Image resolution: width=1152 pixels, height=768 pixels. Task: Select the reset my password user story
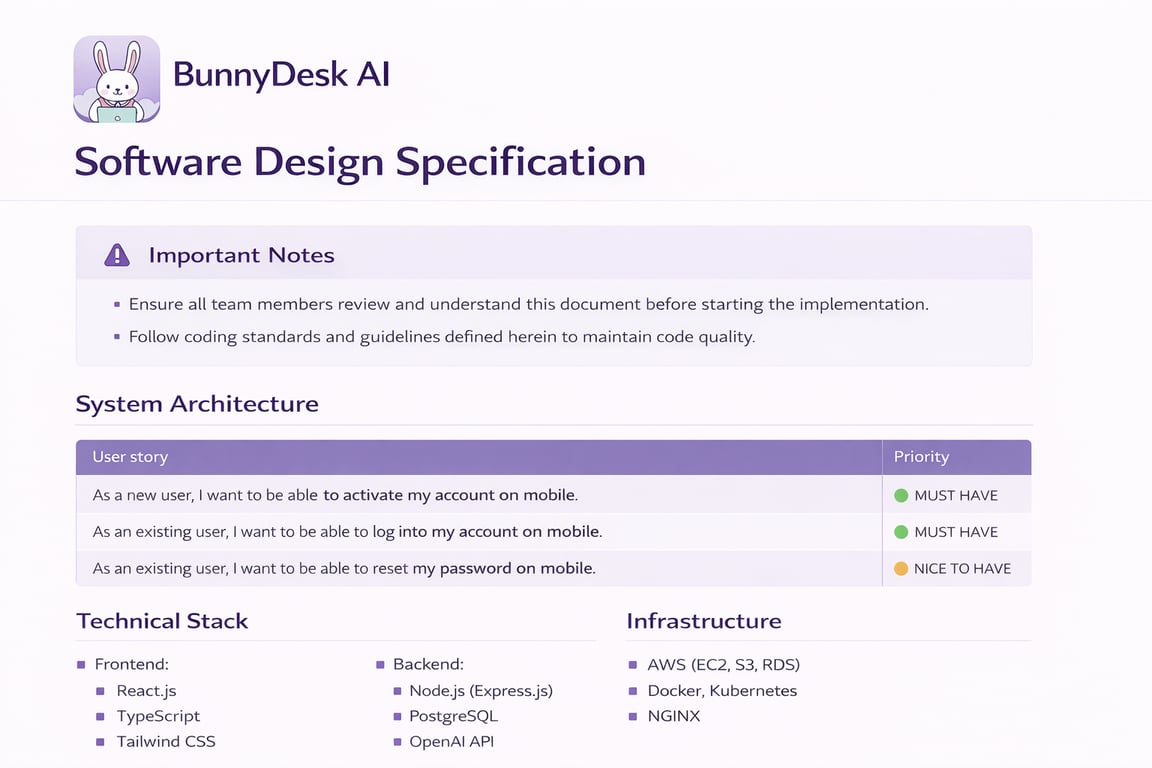pyautogui.click(x=344, y=568)
